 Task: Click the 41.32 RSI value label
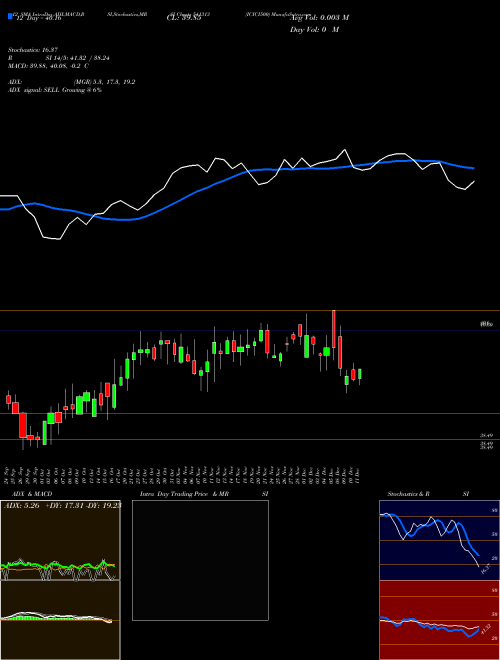(485, 630)
